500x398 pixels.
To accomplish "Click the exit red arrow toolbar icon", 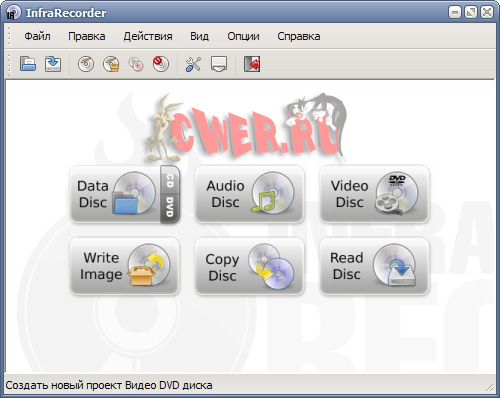I will click(x=252, y=64).
